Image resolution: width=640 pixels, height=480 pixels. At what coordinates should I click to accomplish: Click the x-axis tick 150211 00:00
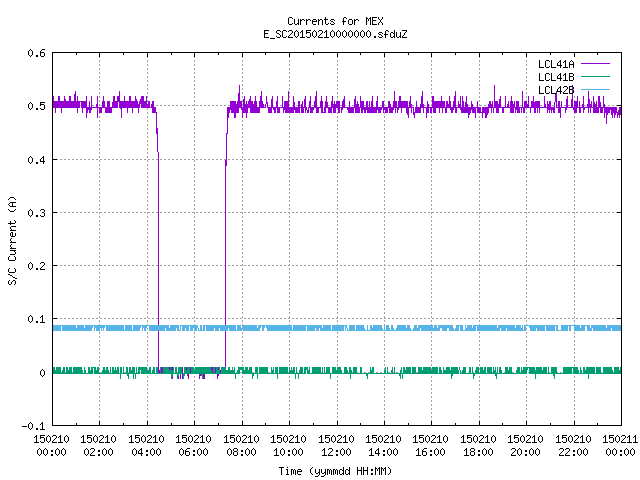[x=620, y=446]
